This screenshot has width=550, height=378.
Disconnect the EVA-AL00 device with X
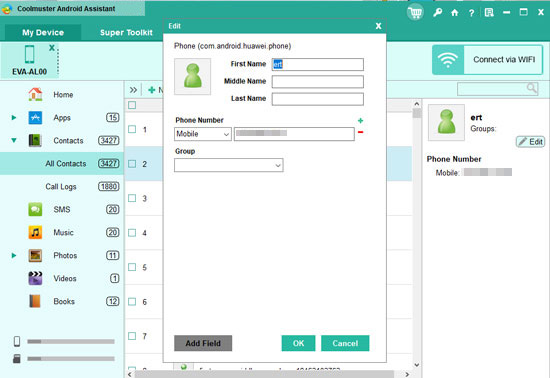52,47
